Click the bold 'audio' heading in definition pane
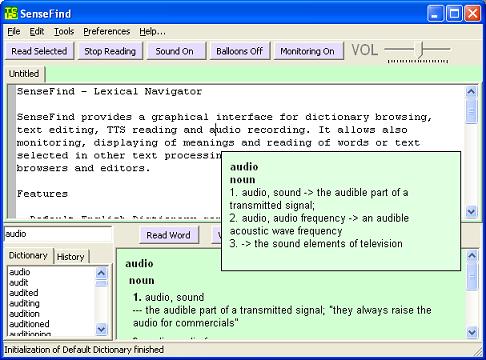This screenshot has height=360, width=486. click(x=139, y=264)
